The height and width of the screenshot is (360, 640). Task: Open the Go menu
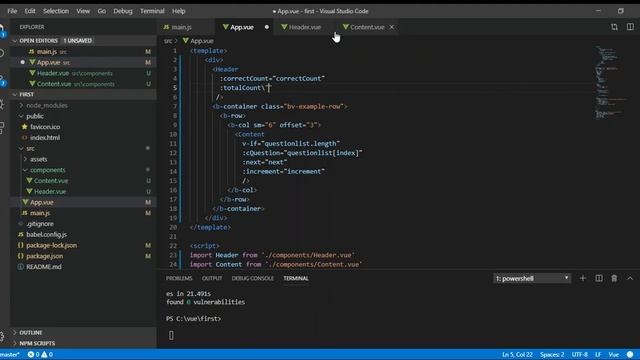click(x=102, y=11)
